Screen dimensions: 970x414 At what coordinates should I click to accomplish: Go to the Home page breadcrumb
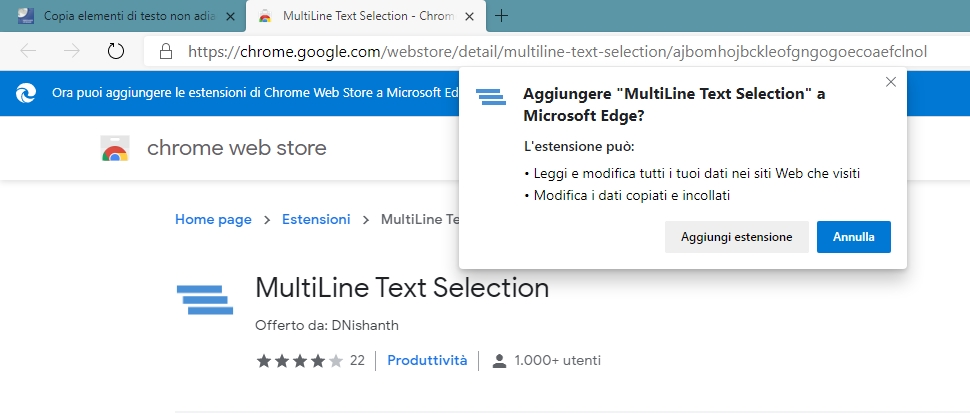[213, 219]
